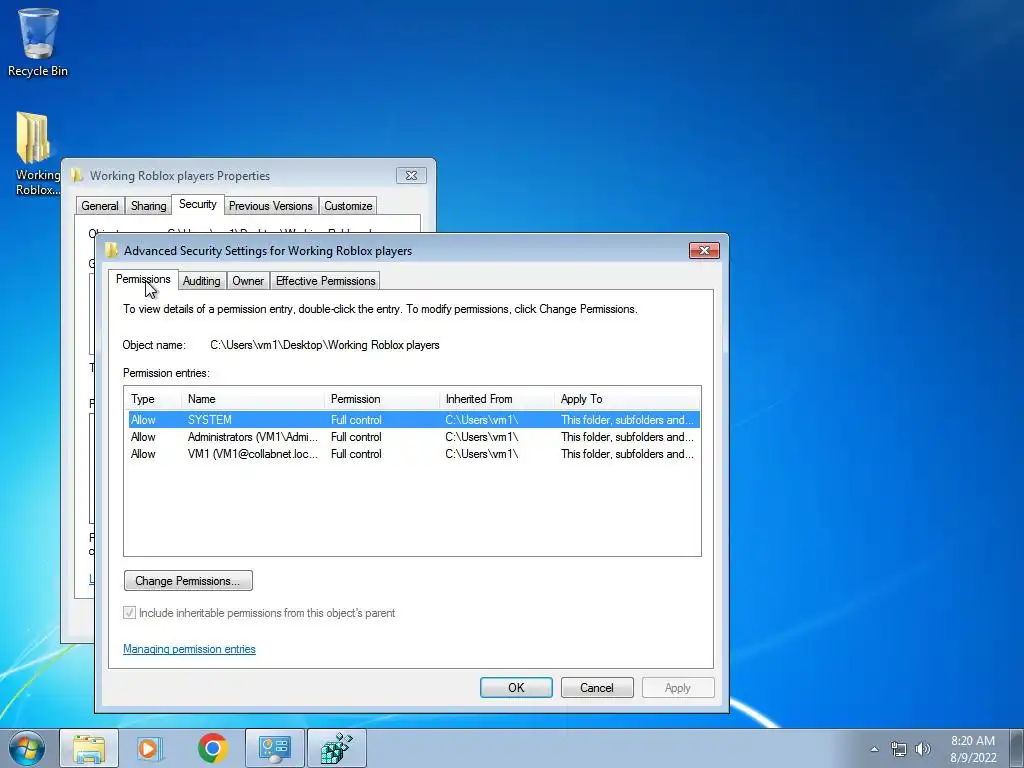Click folder icon in Advanced Security title bar
Image resolution: width=1024 pixels, height=768 pixels.
pos(112,250)
